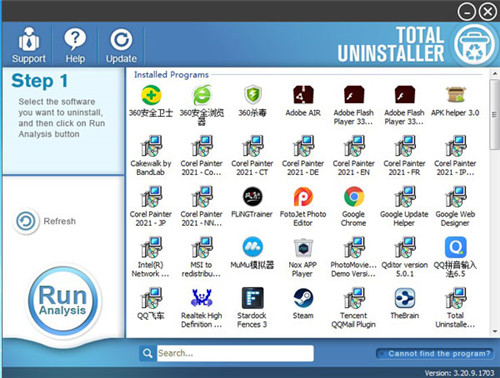Select Corel Painter 2021 - CT entry
The image size is (500, 378).
coord(252,155)
